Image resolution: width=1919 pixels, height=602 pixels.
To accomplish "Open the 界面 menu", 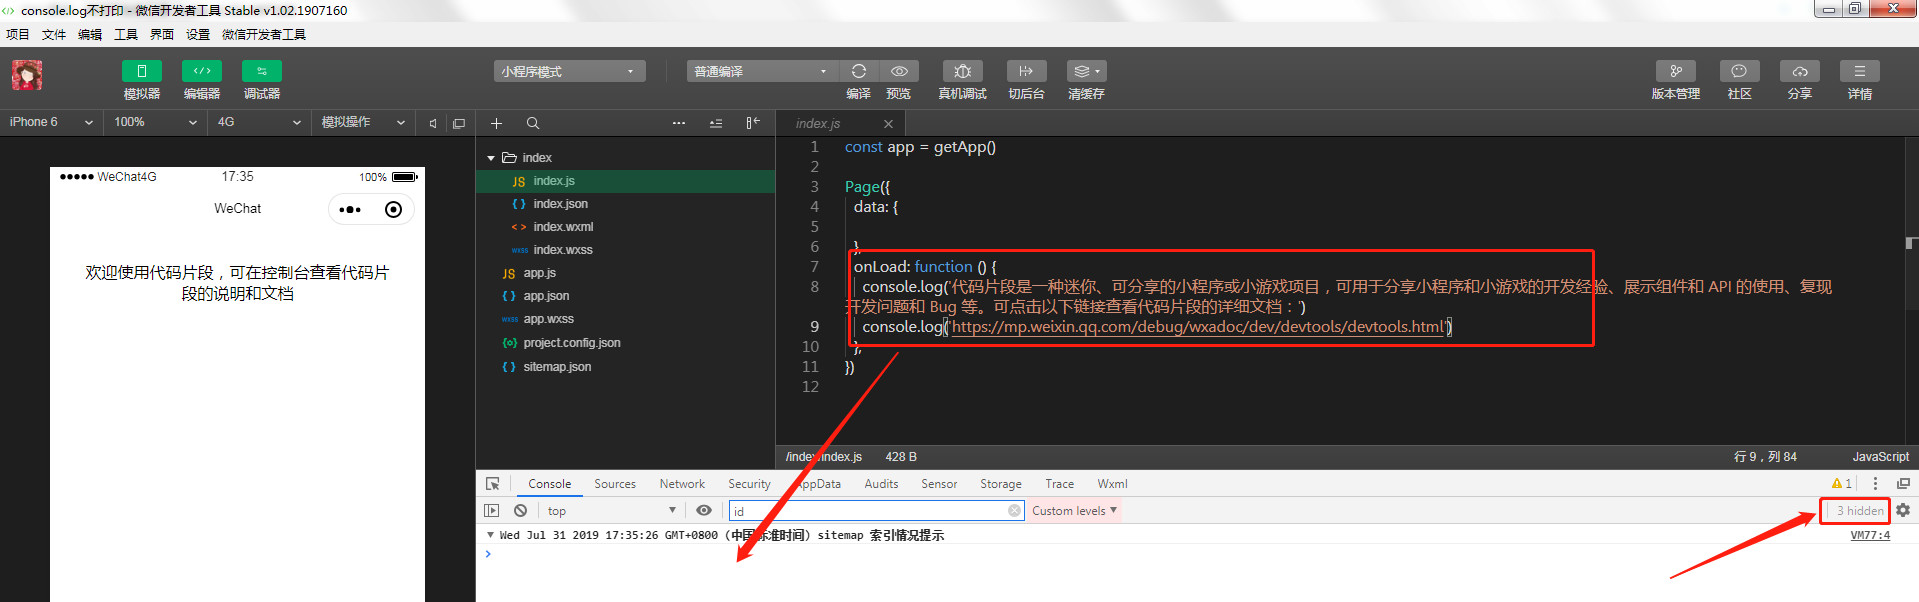I will 162,34.
